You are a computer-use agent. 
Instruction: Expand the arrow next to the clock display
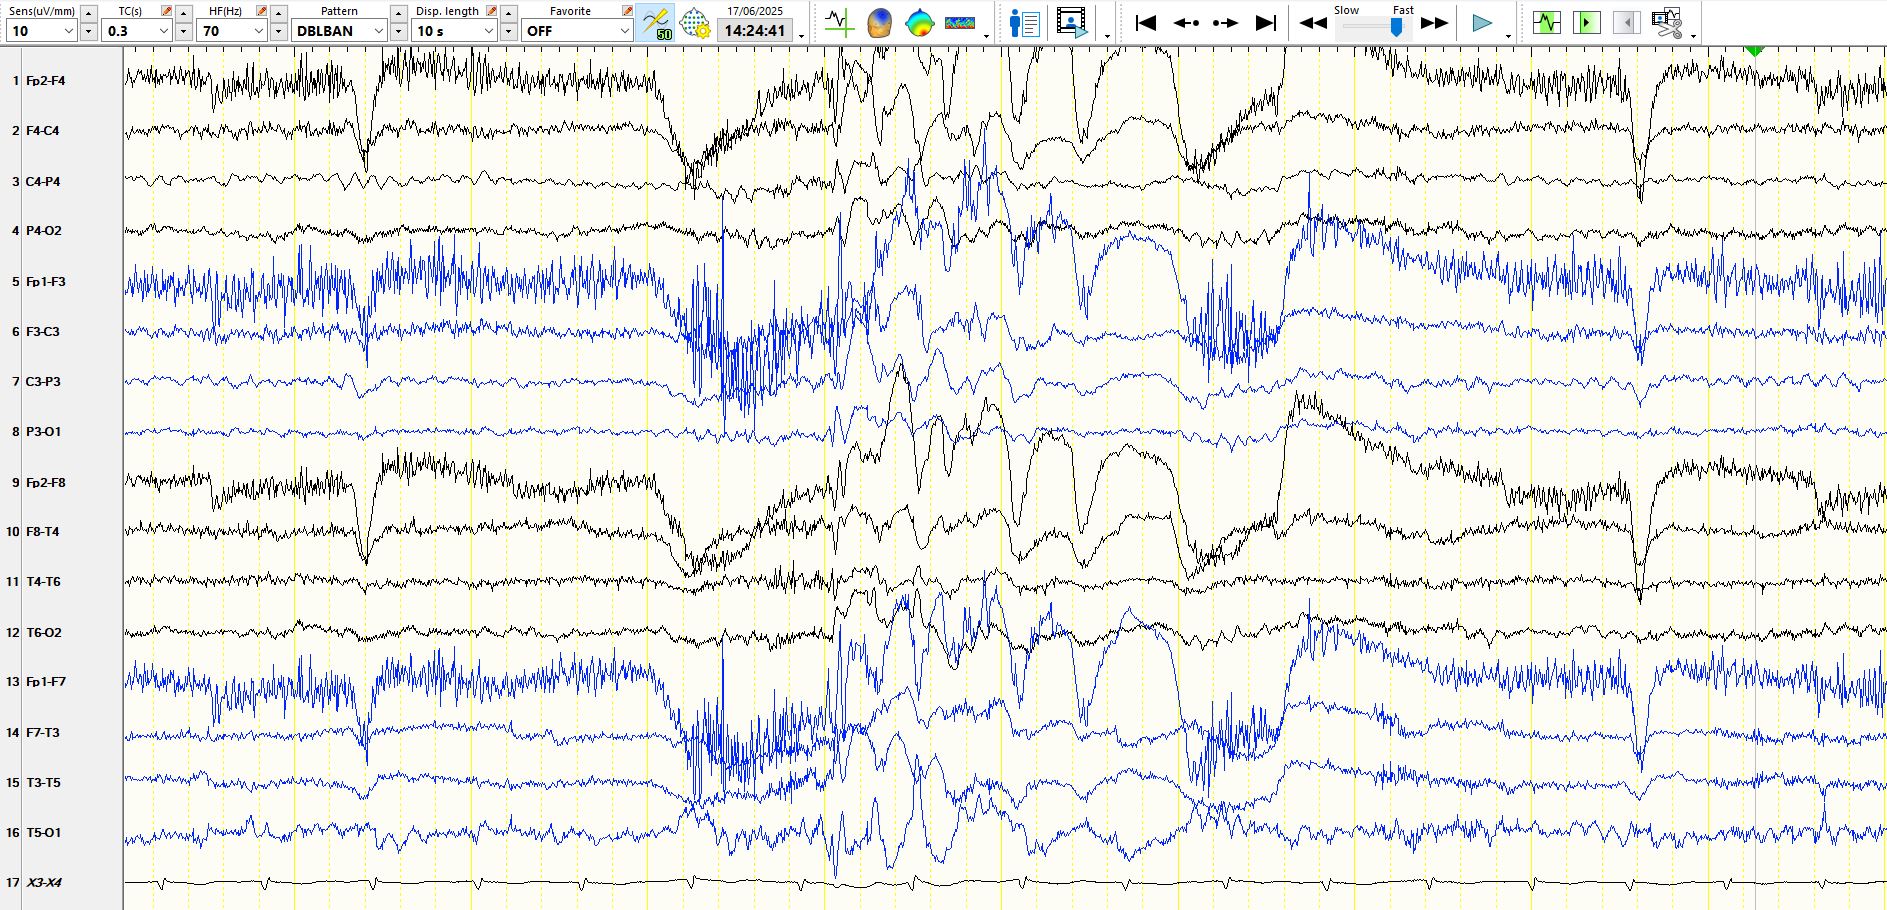point(802,36)
